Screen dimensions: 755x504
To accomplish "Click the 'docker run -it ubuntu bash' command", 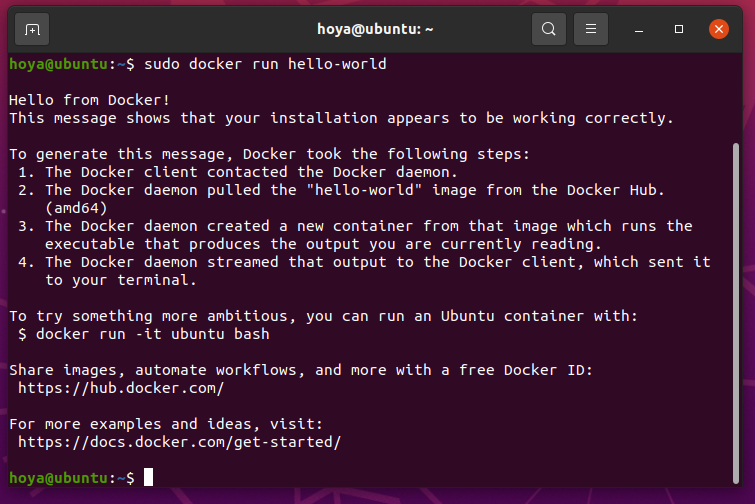I will coord(153,334).
